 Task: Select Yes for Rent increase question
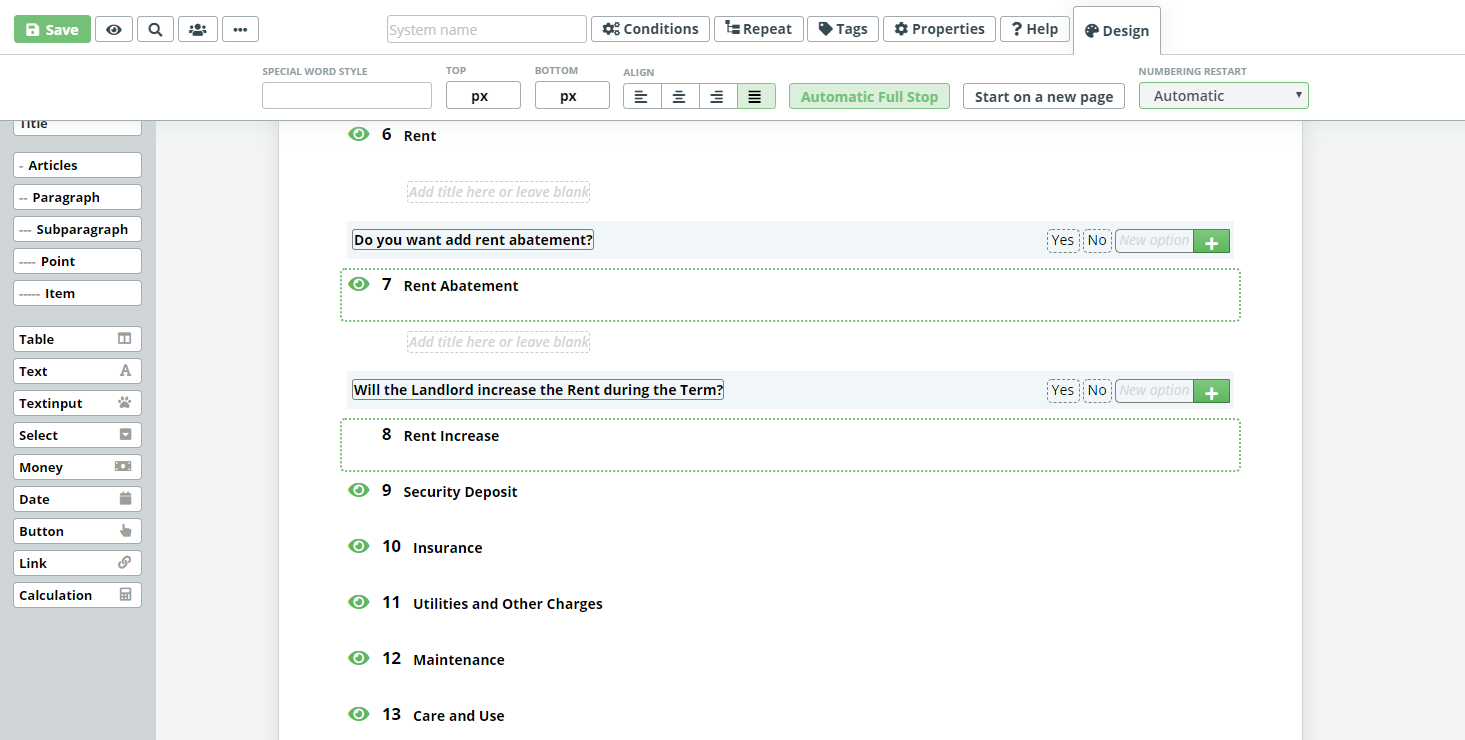point(1063,390)
